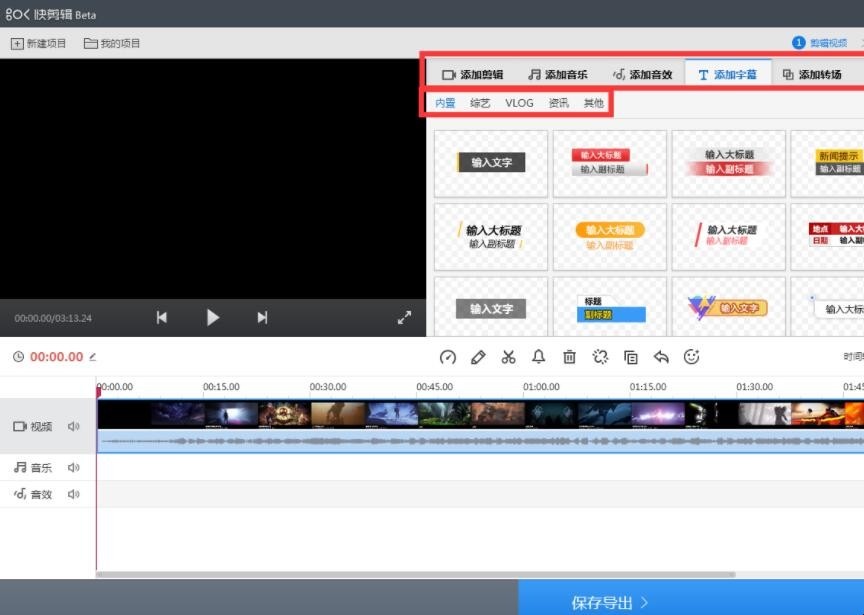Expand the preview to fullscreen
864x615 pixels.
pyautogui.click(x=404, y=318)
